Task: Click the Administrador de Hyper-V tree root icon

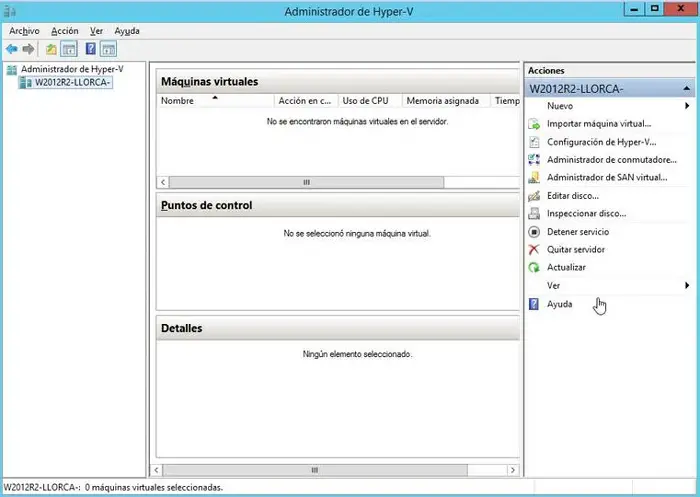Action: pyautogui.click(x=12, y=70)
